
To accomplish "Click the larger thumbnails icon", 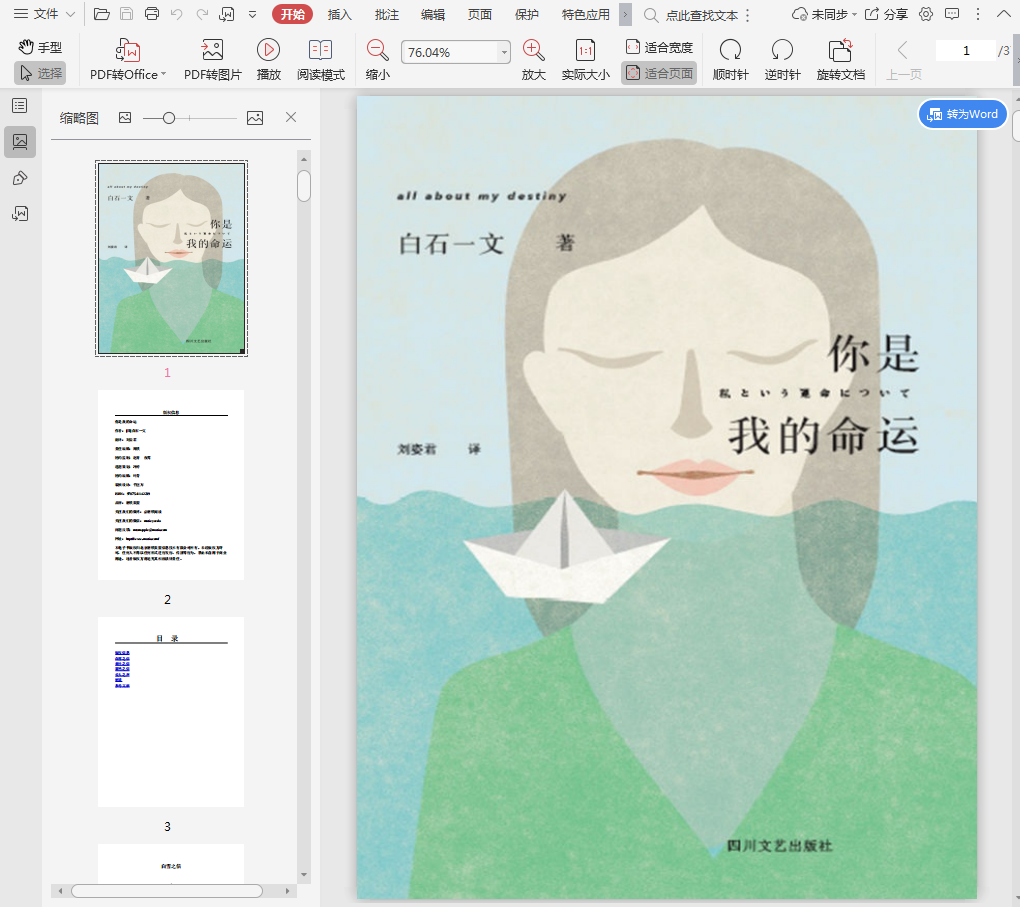I will pyautogui.click(x=255, y=118).
